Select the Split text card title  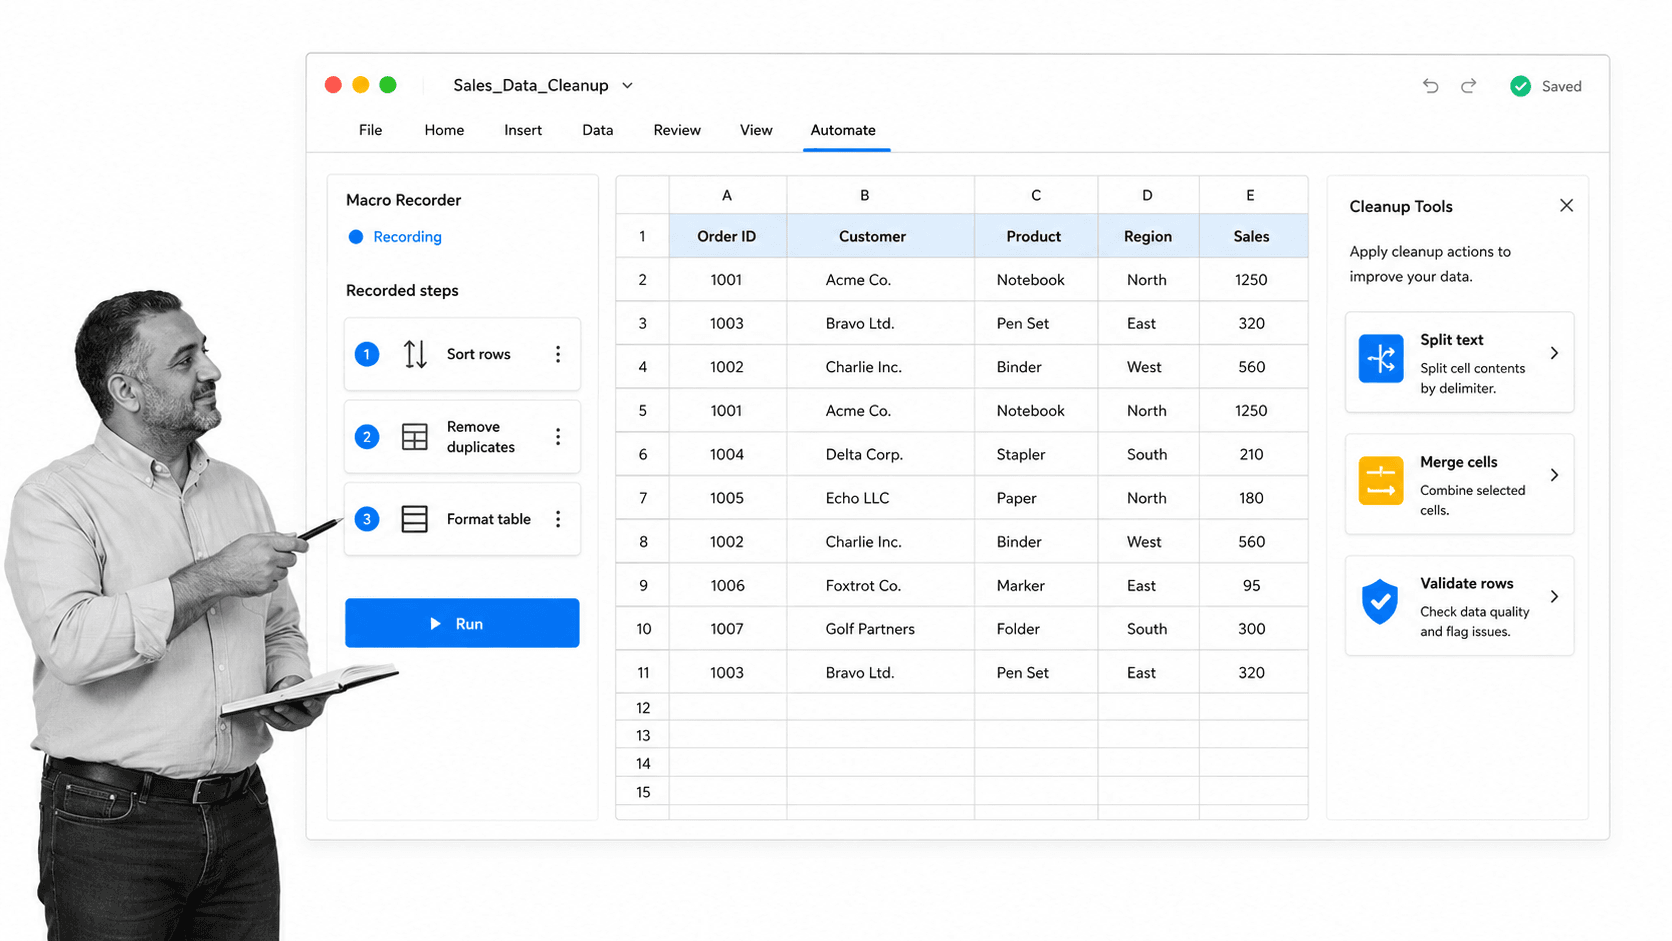(x=1452, y=340)
